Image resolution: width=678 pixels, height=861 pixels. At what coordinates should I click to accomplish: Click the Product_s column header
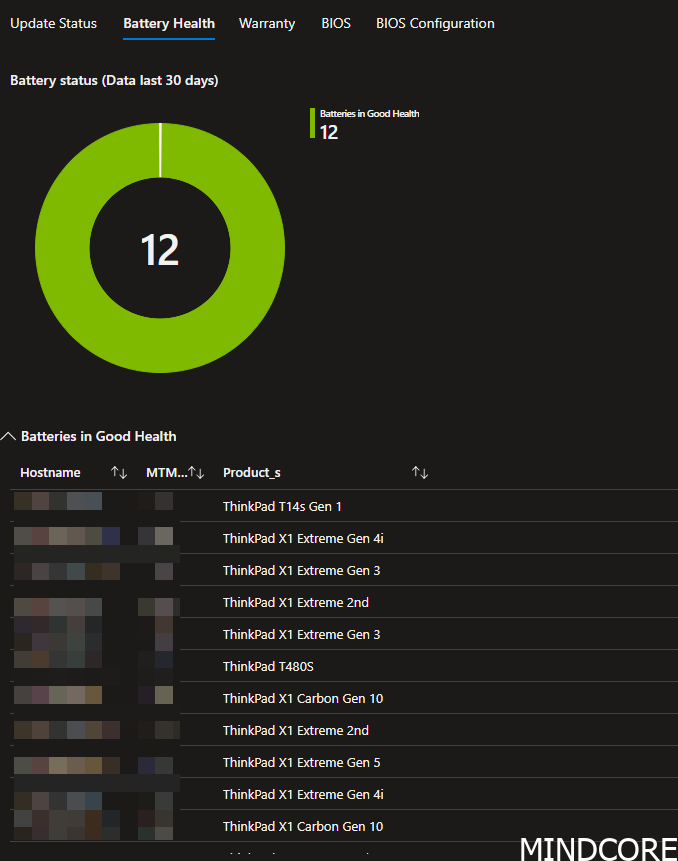[x=251, y=472]
